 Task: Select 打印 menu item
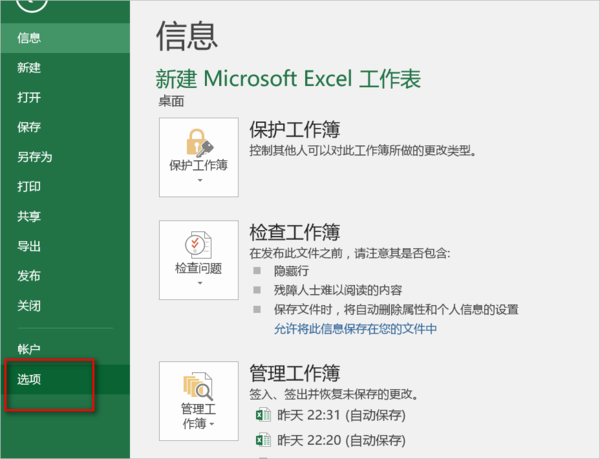click(65, 187)
